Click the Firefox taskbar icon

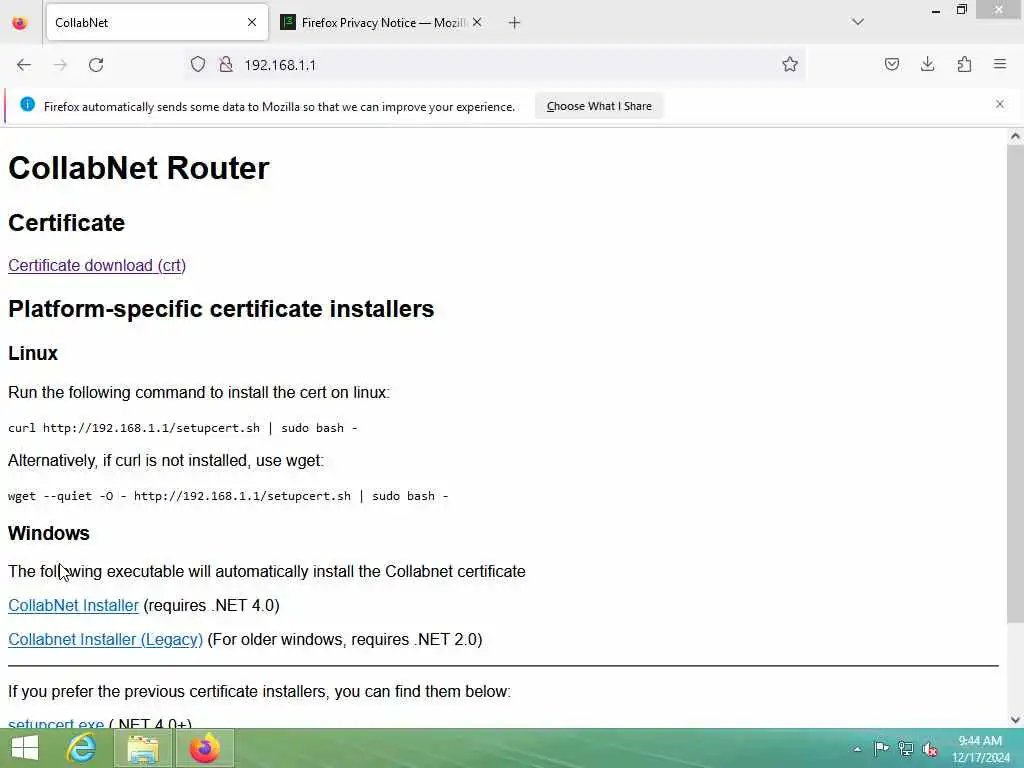pyautogui.click(x=205, y=748)
